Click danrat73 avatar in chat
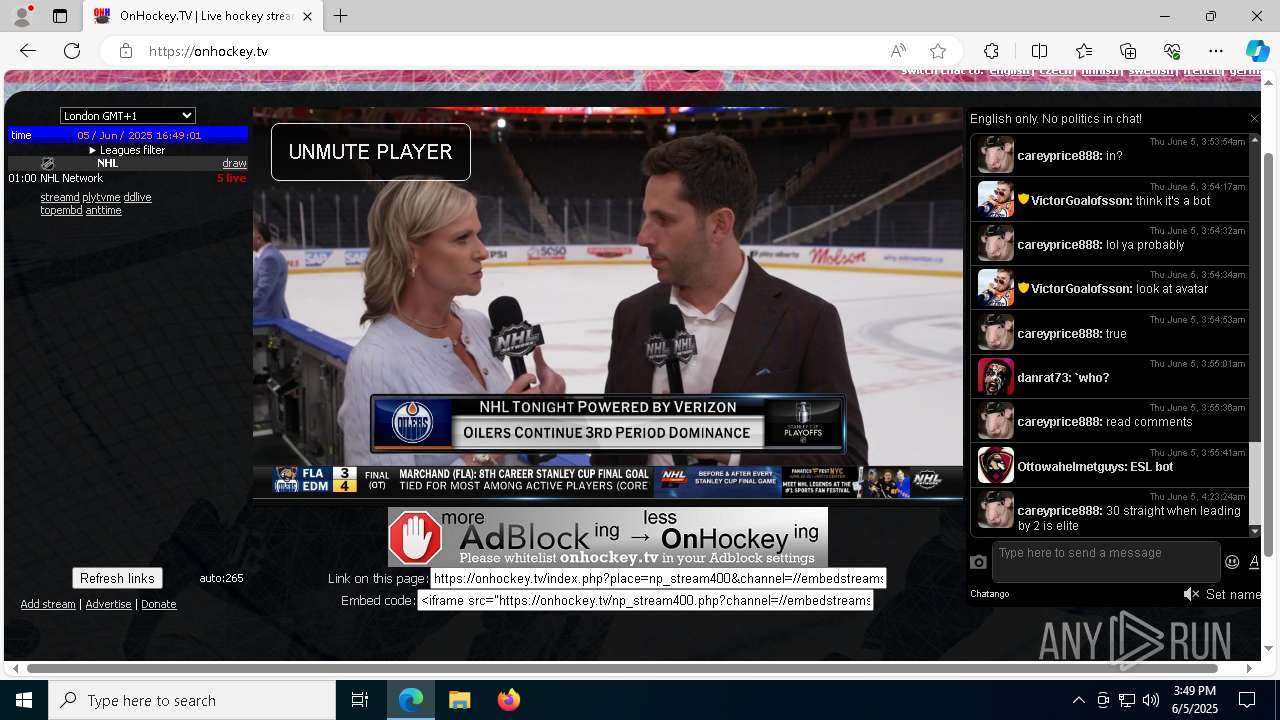Screen dimensions: 1280x720 (995, 376)
